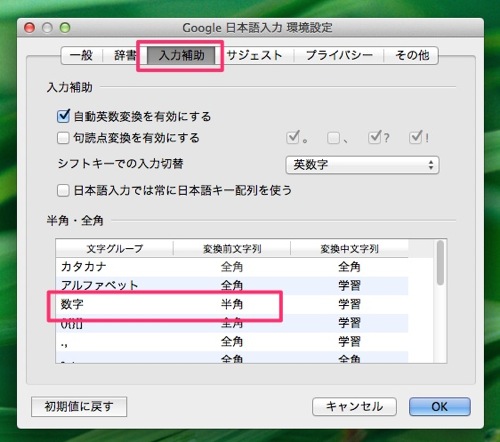Image resolution: width=500 pixels, height=442 pixels.
Task: Close the Google 日本語入力 環境設定 window
Action: 29,28
